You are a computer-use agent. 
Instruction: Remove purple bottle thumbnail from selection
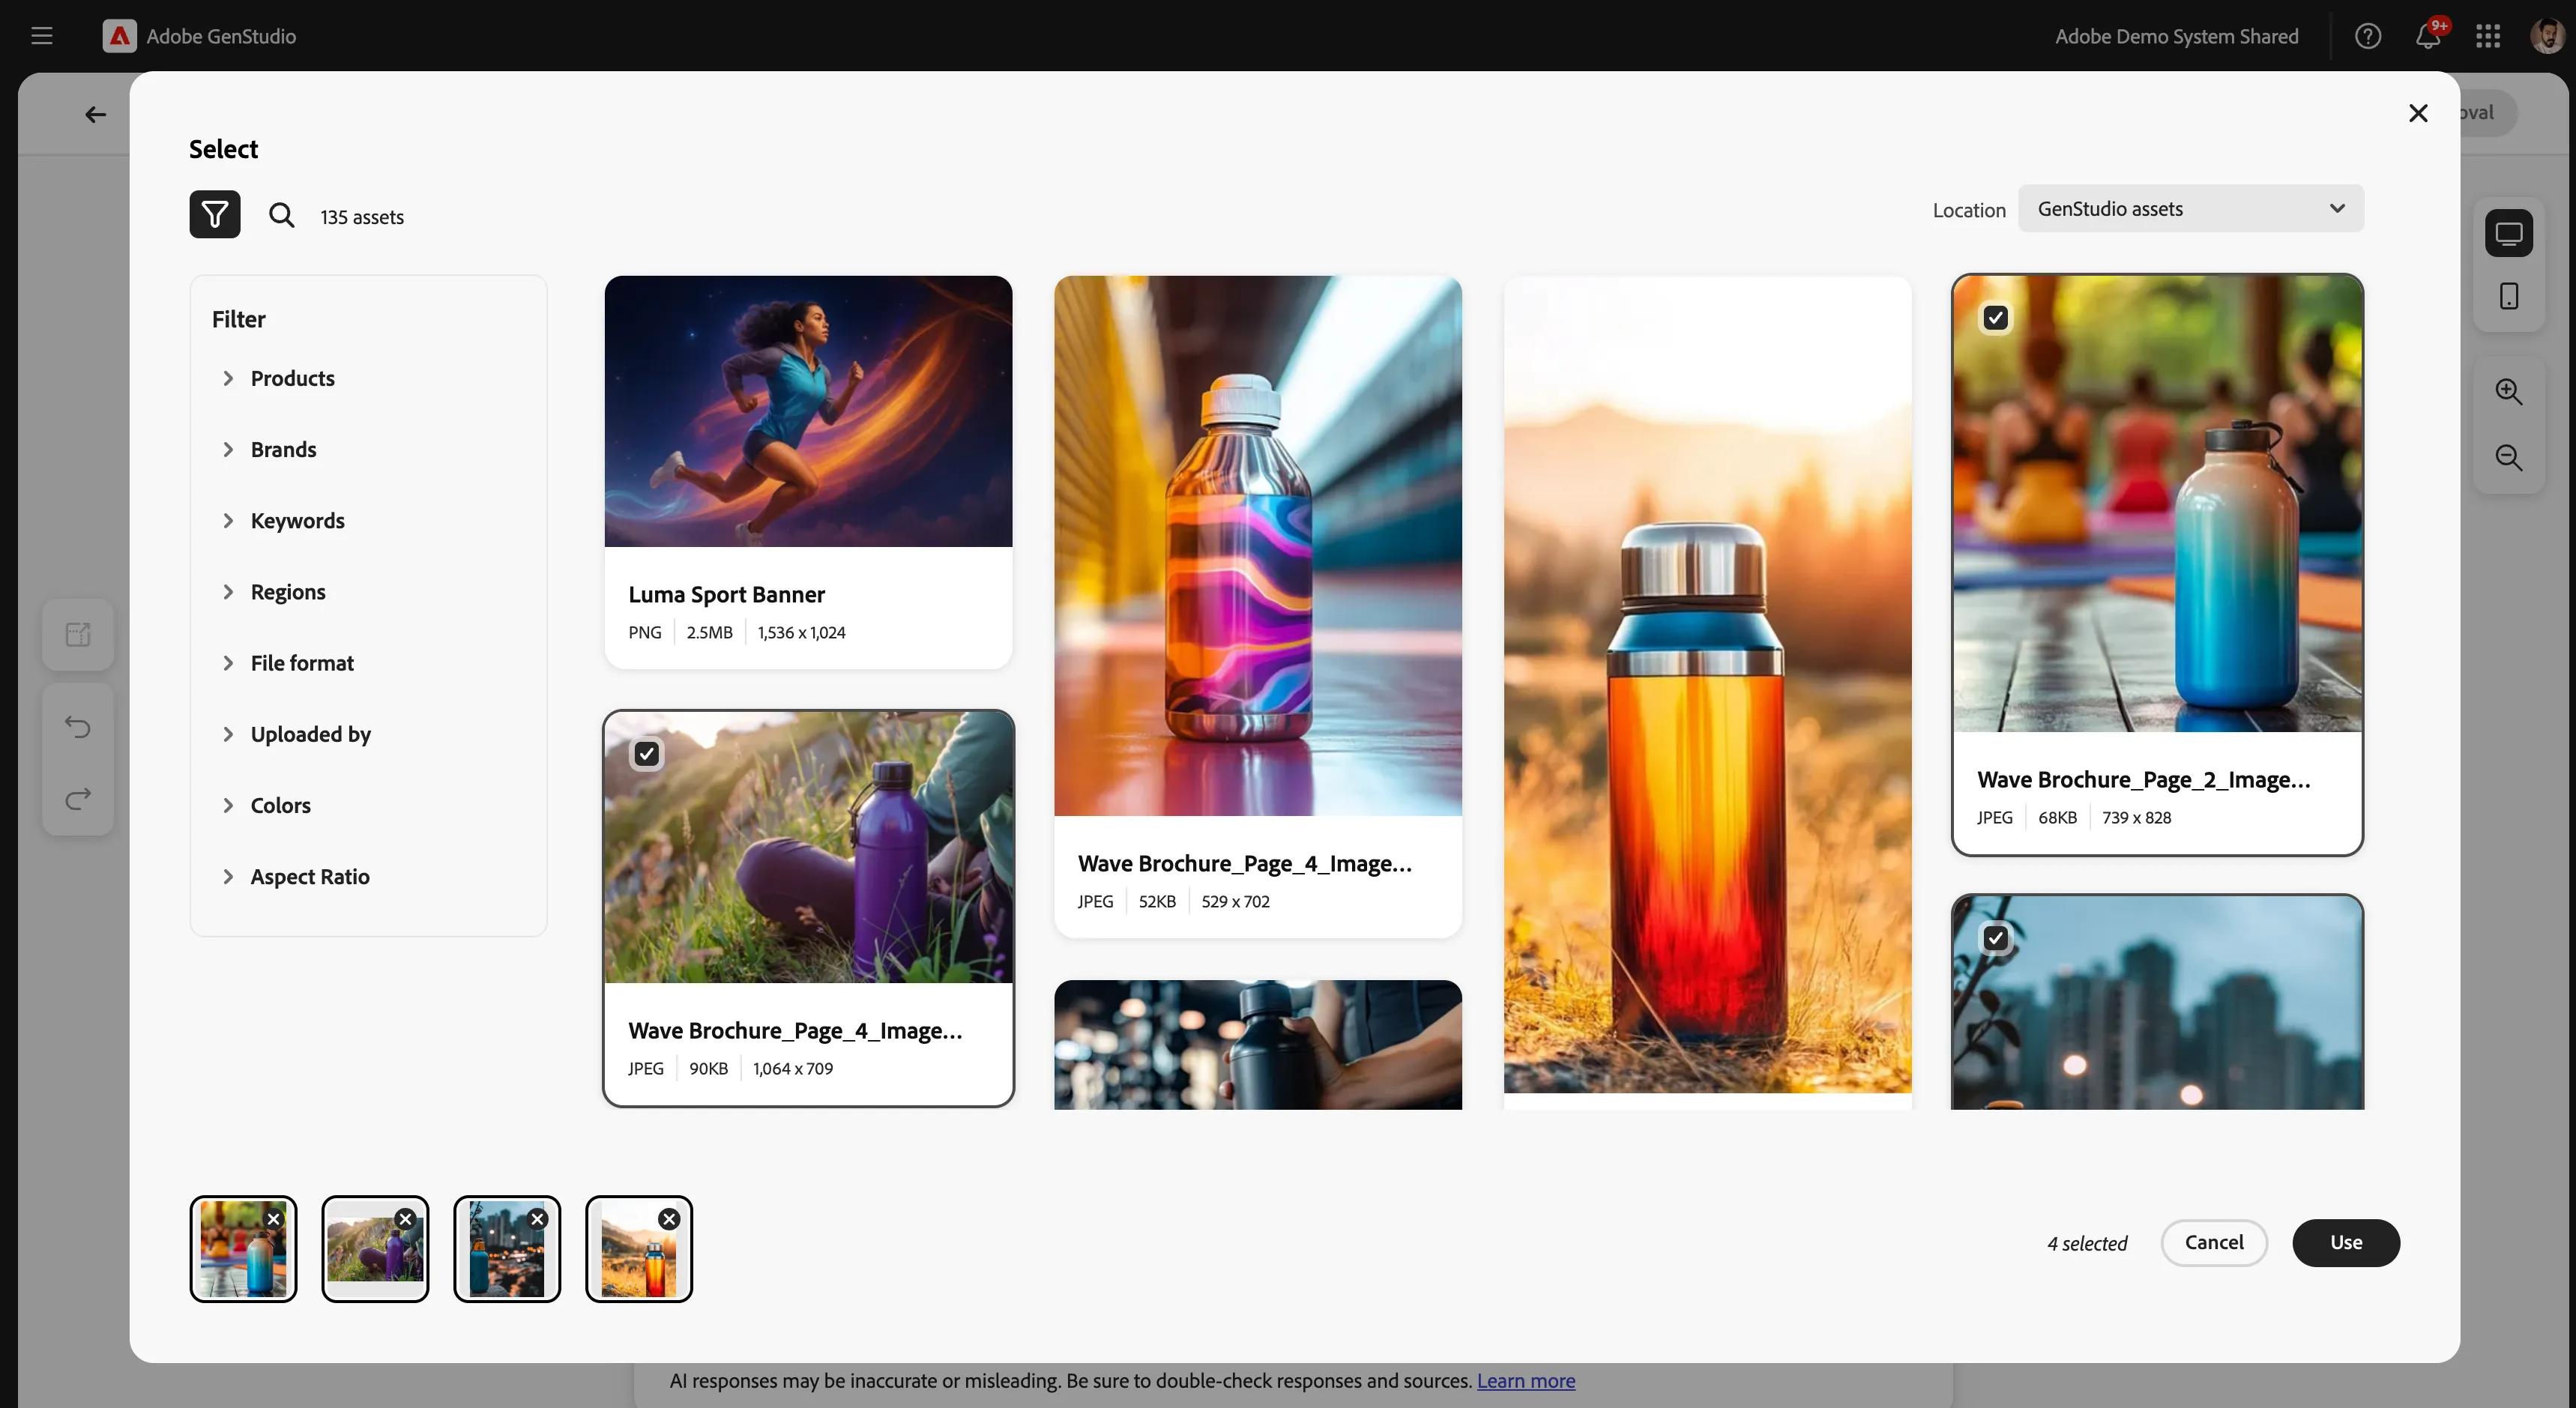click(x=405, y=1219)
